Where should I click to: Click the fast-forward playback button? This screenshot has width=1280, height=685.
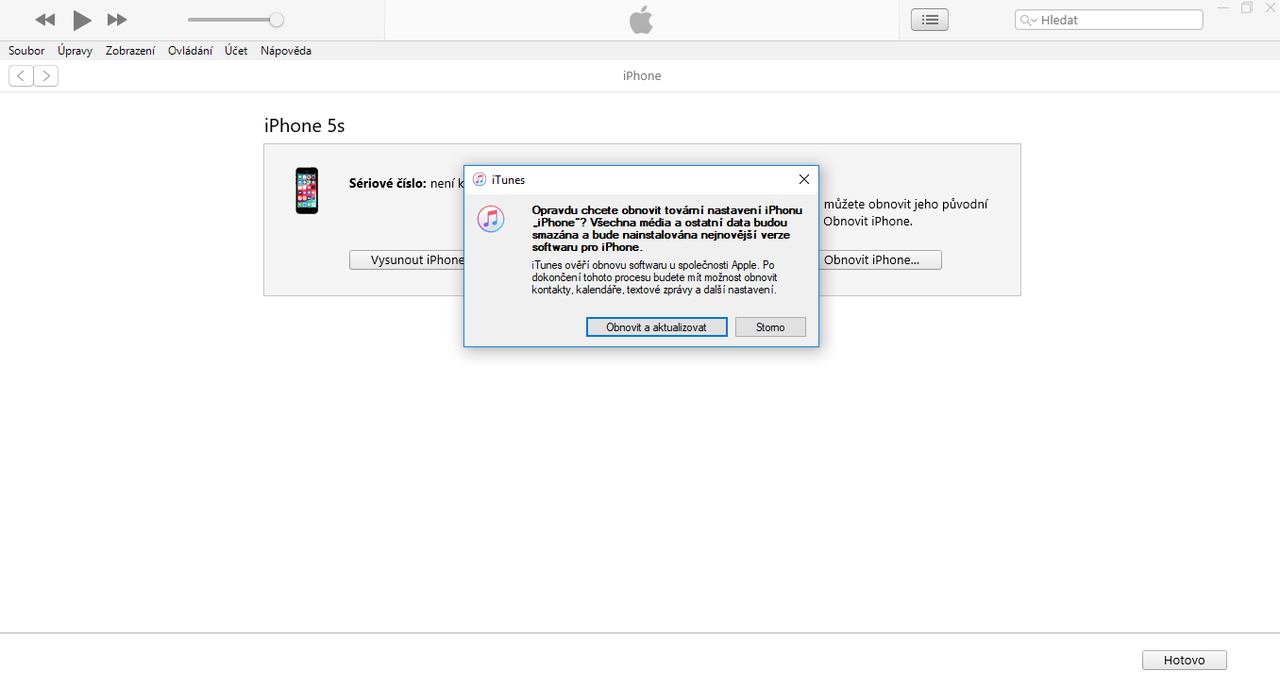(x=117, y=20)
